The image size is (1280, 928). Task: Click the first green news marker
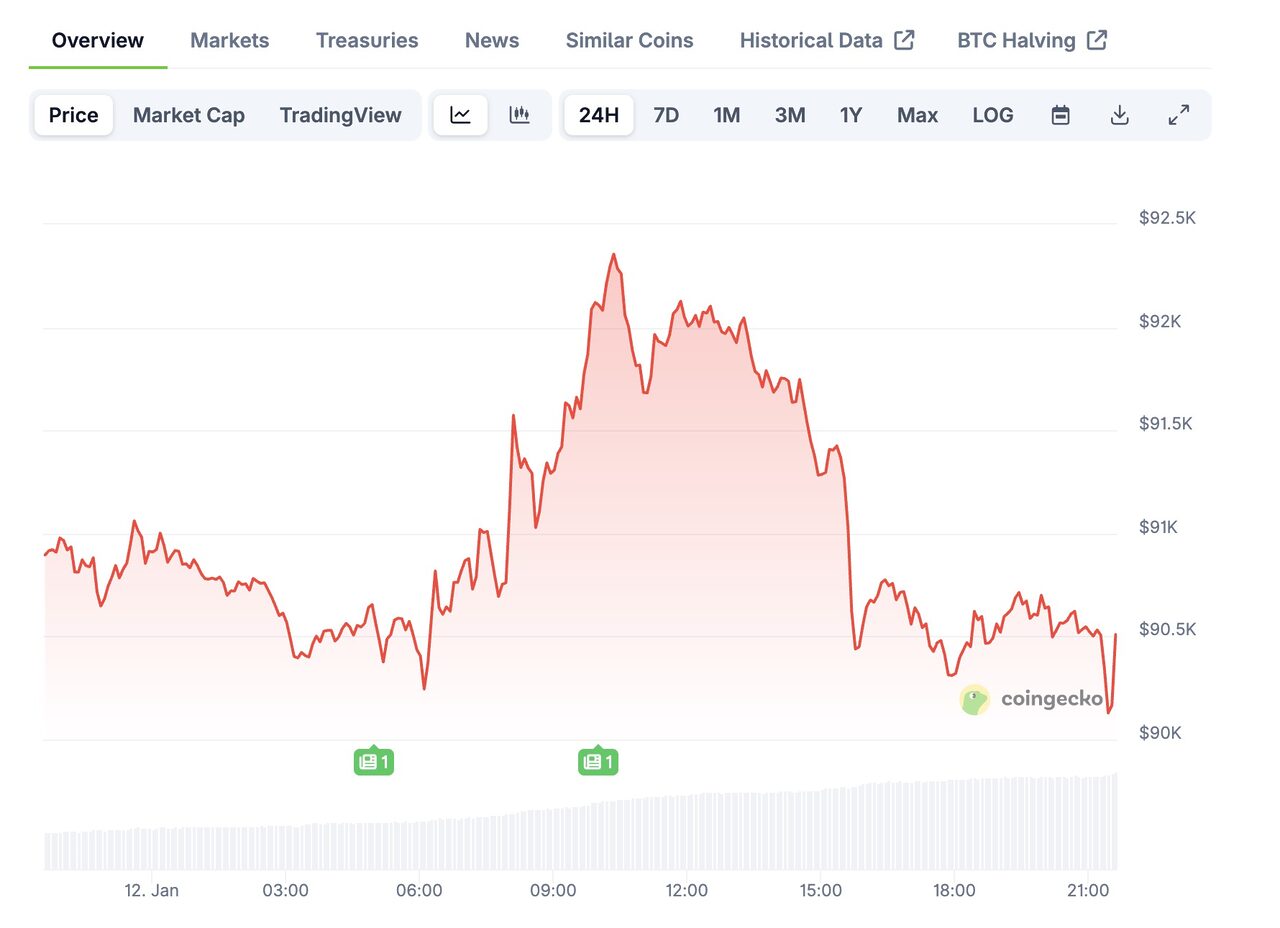coord(373,762)
